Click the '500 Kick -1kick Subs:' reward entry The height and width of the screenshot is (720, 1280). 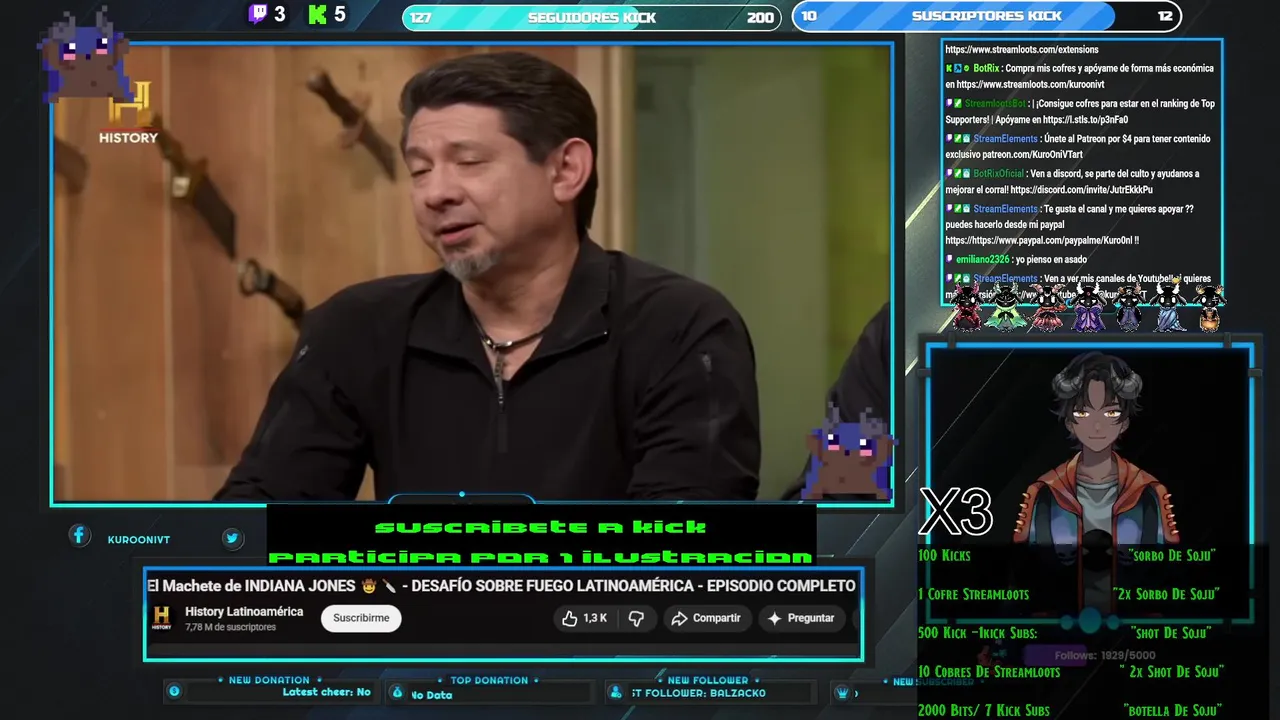pyautogui.click(x=977, y=633)
